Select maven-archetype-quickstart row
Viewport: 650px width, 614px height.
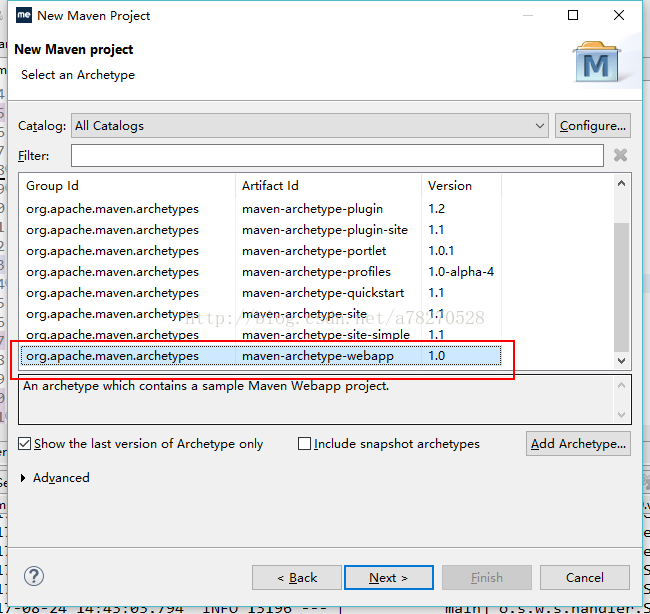pos(260,293)
